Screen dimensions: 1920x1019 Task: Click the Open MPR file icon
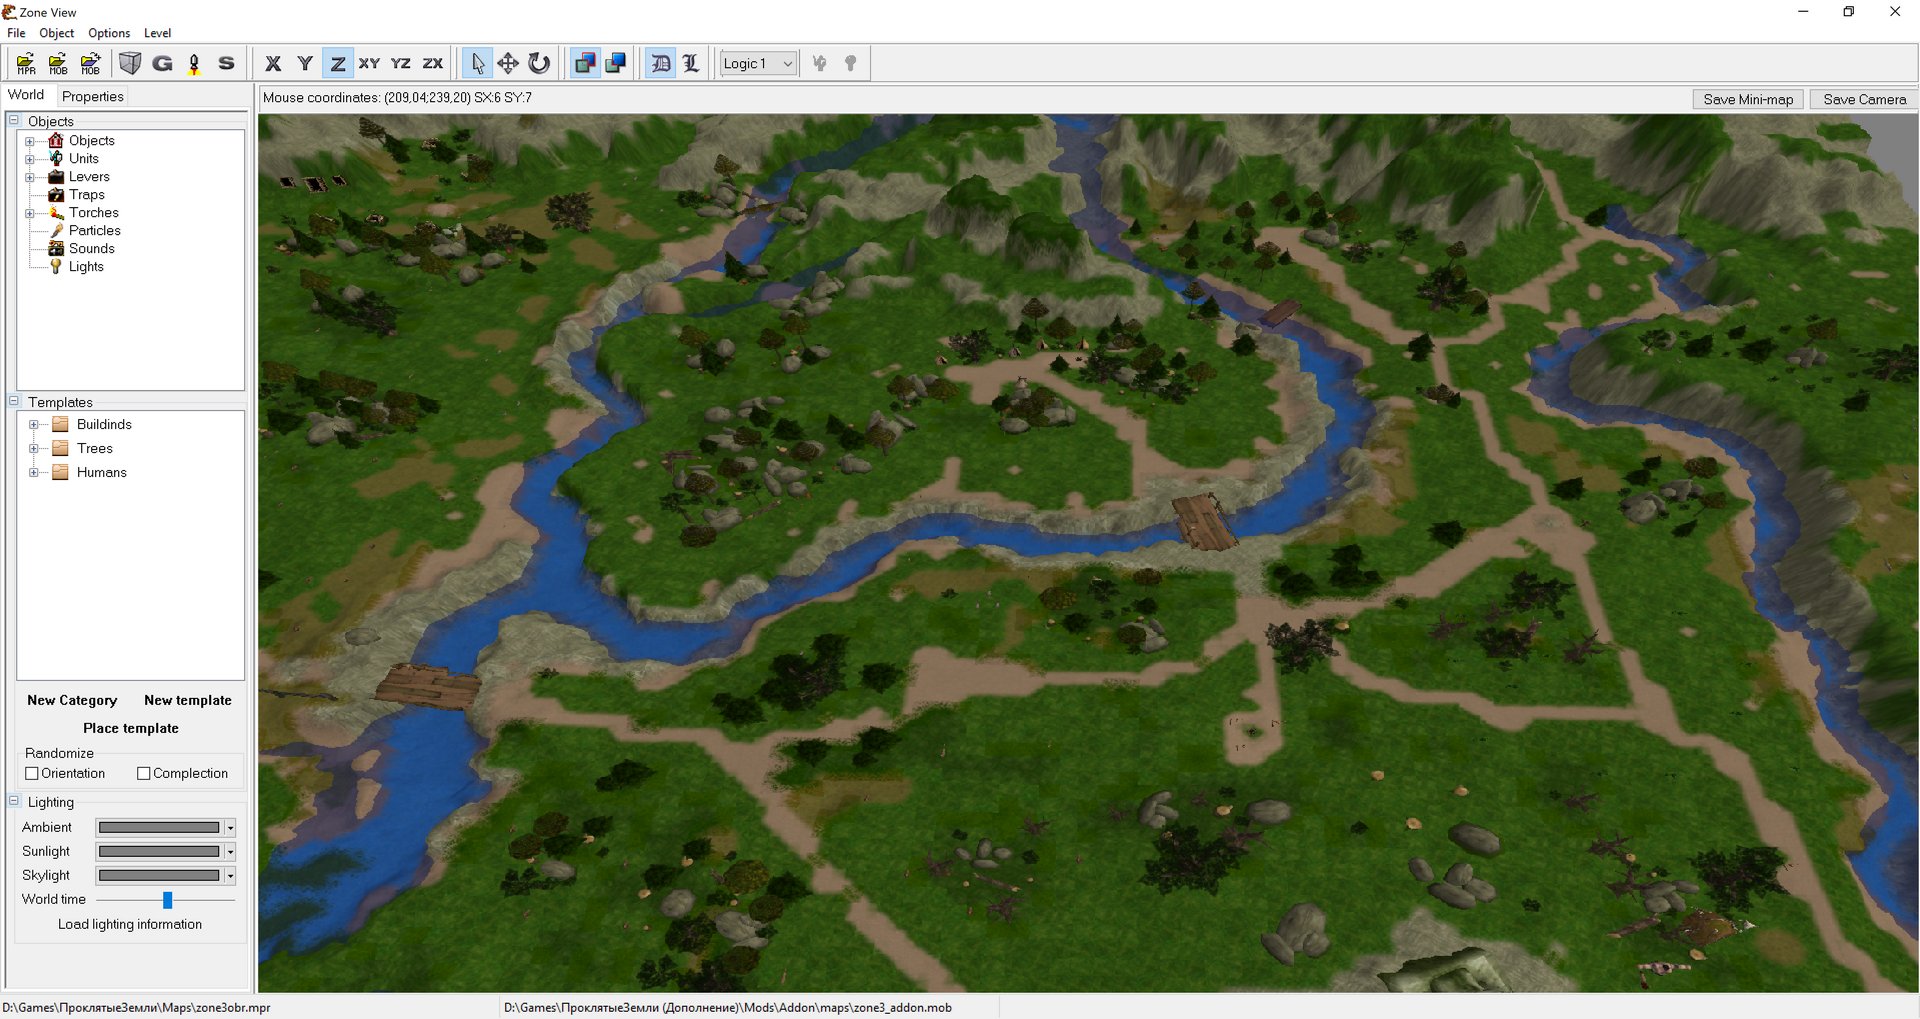[26, 64]
